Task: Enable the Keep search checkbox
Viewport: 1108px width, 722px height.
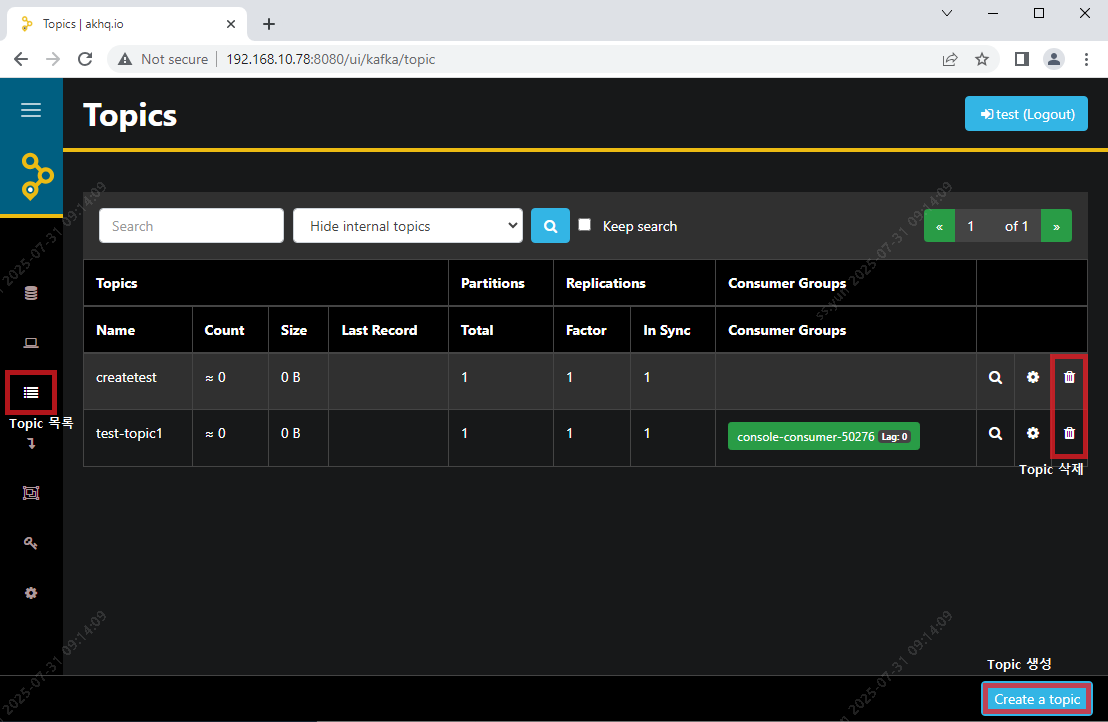Action: tap(585, 225)
